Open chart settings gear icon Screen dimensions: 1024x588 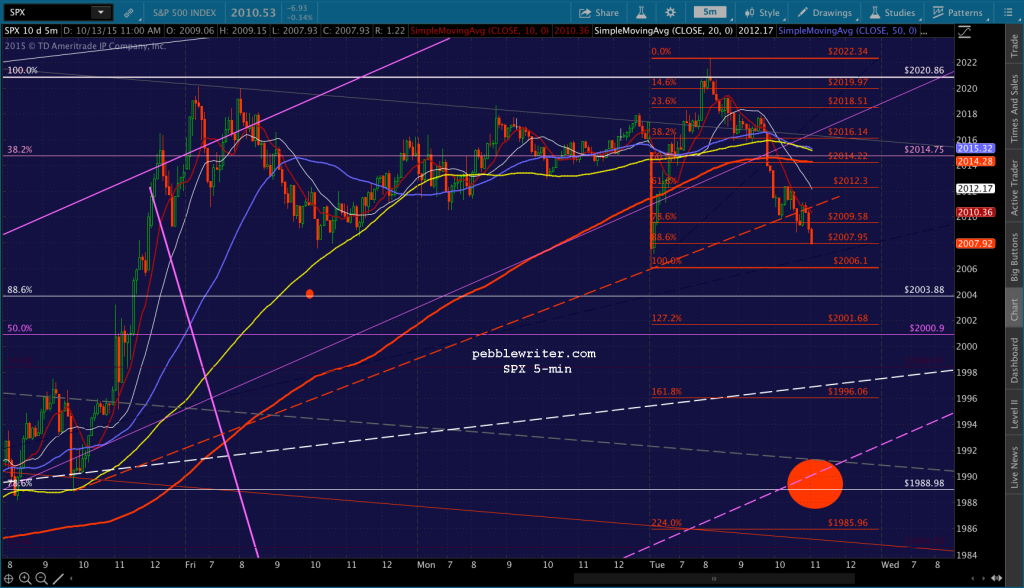point(670,12)
